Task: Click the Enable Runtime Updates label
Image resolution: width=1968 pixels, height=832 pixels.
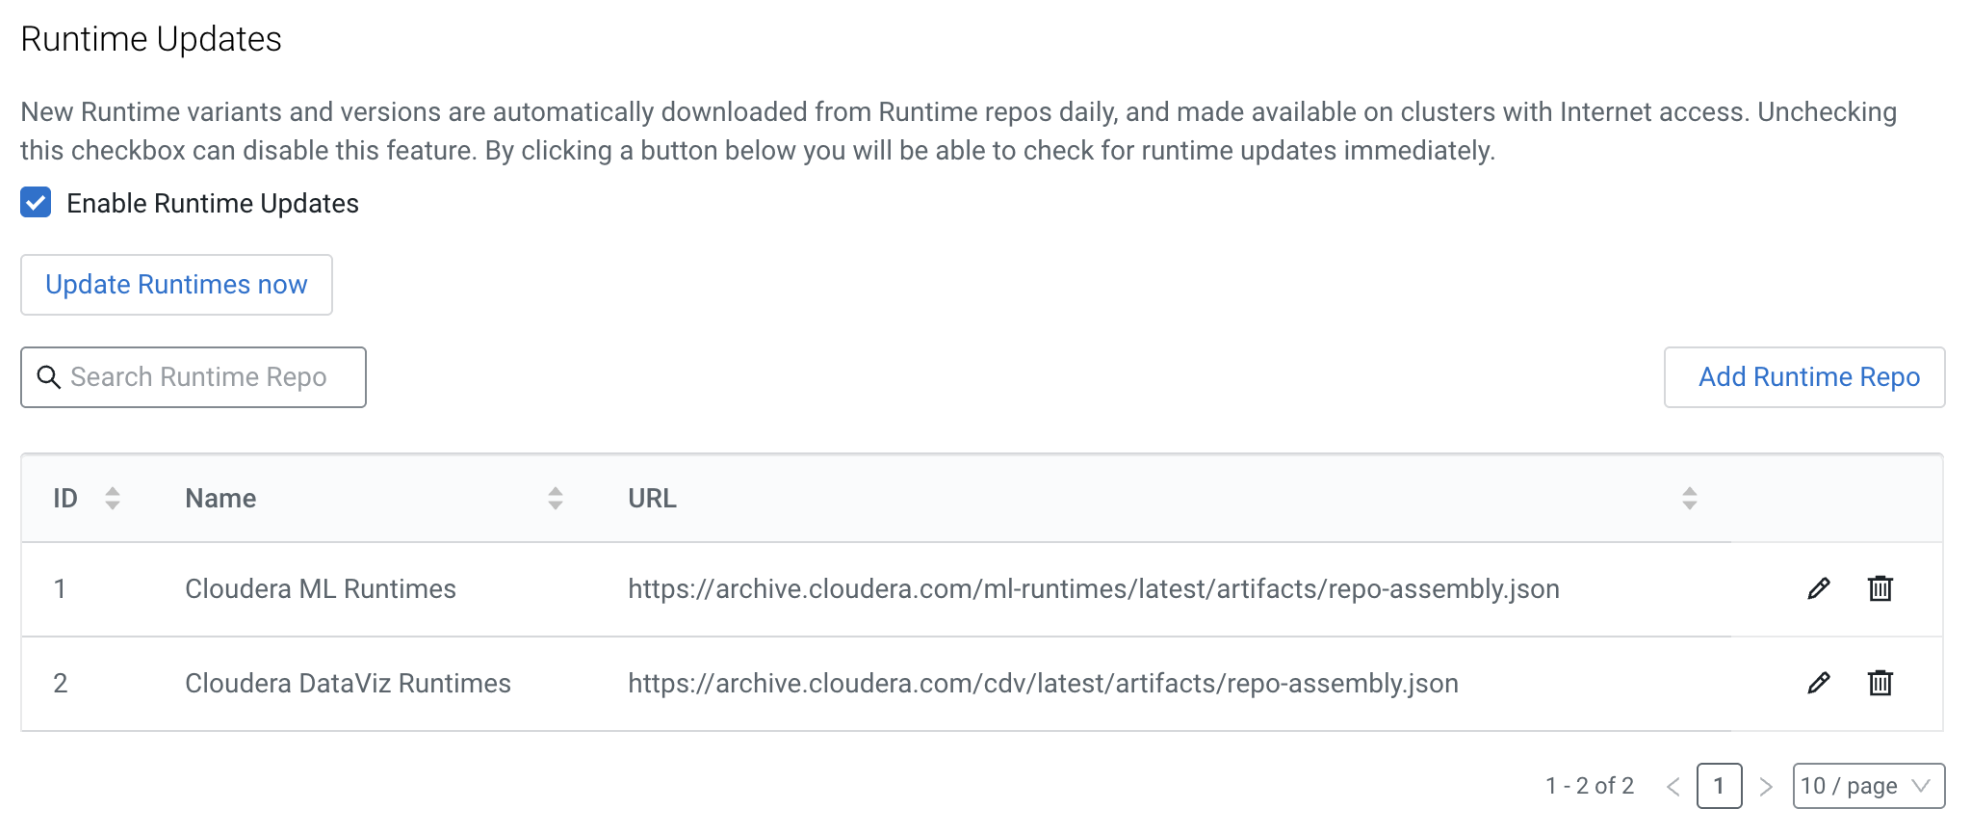Action: pos(212,204)
